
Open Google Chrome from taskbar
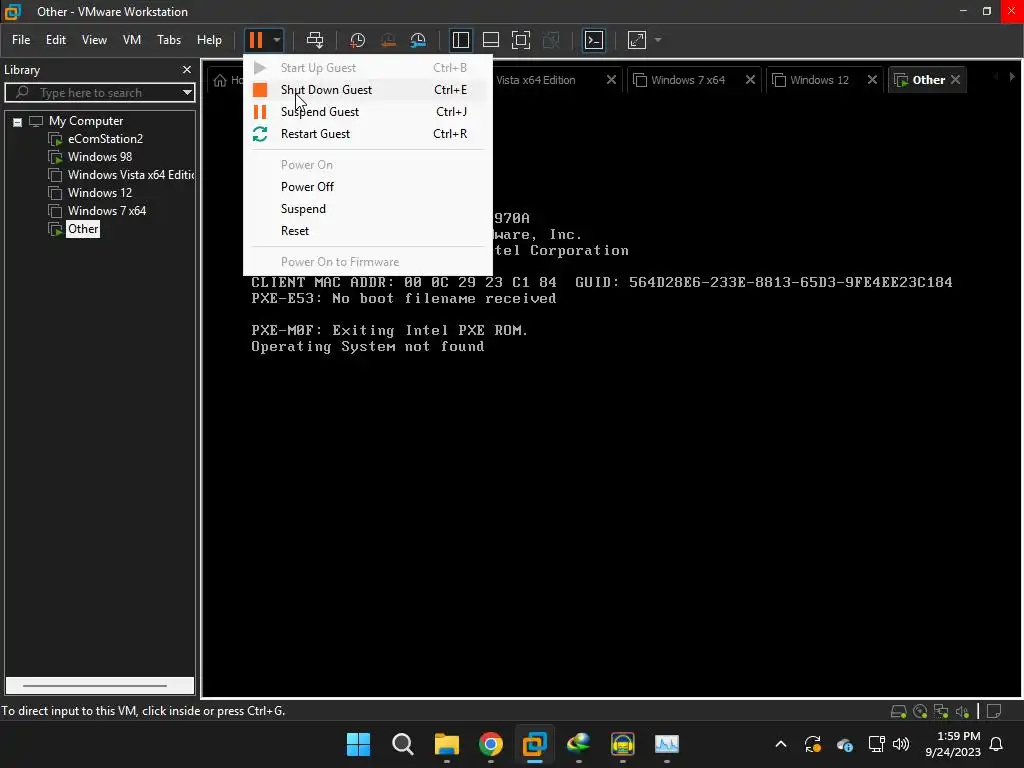click(490, 744)
